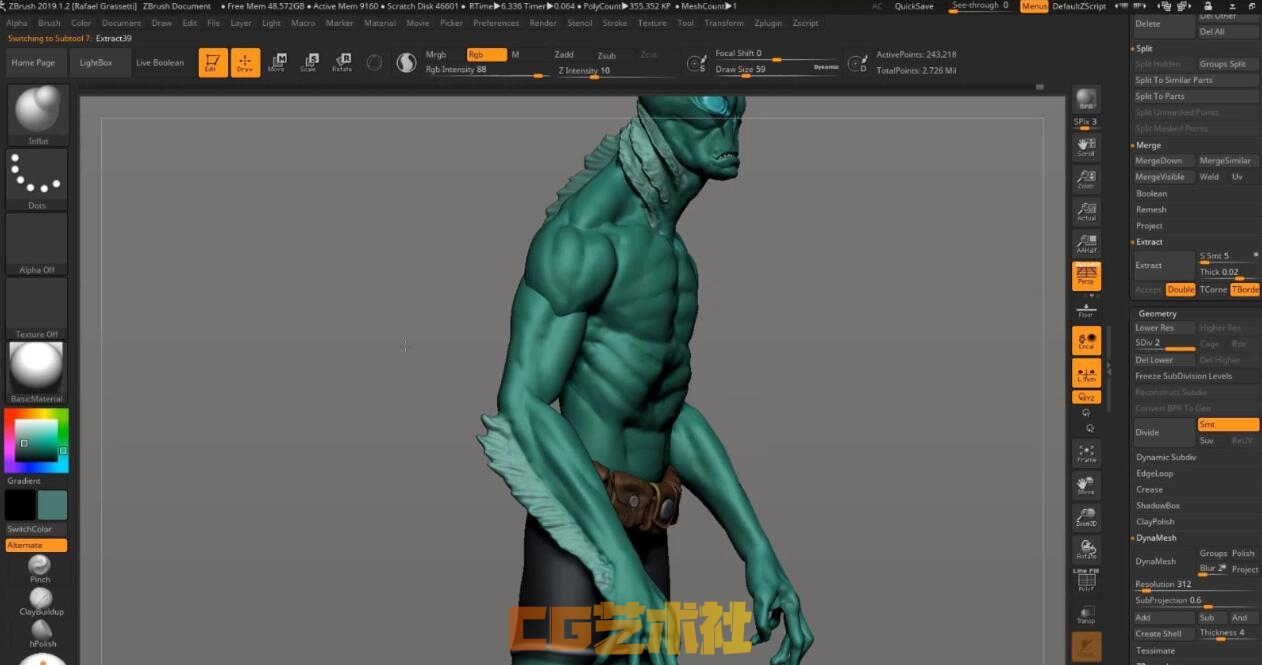The width and height of the screenshot is (1262, 665).
Task: Click the Actual size icon
Action: tap(1086, 212)
